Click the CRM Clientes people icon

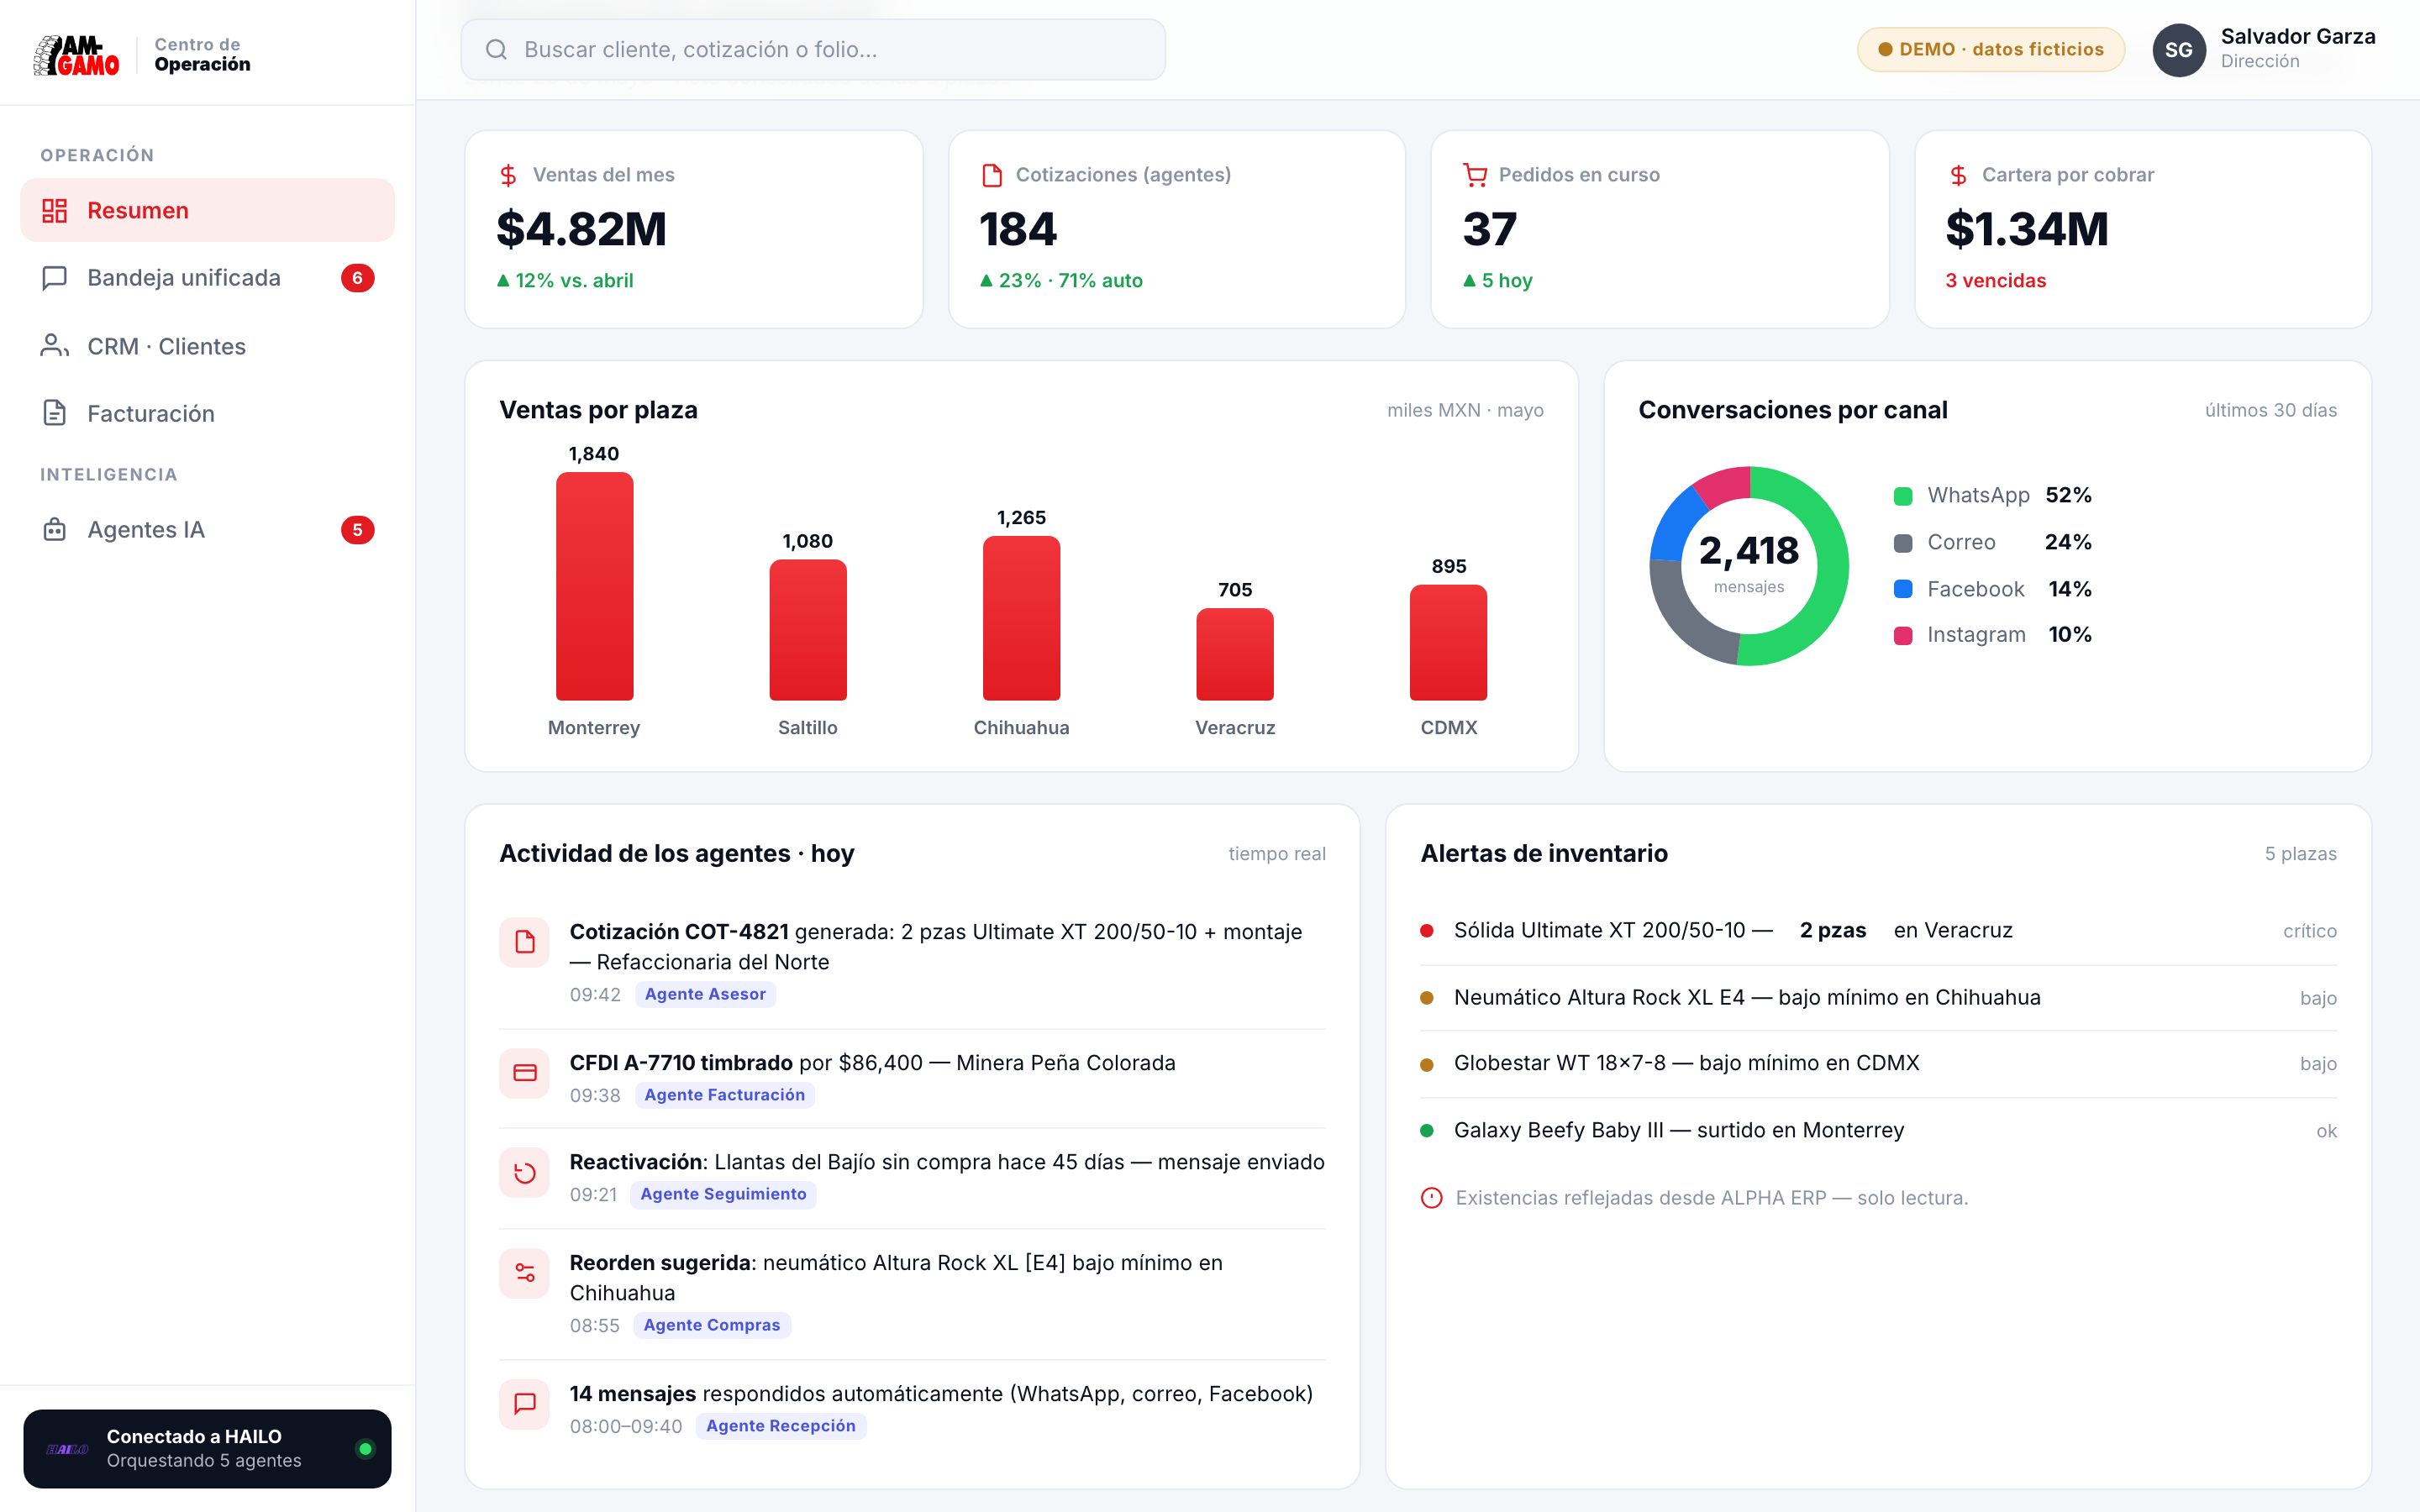54,346
